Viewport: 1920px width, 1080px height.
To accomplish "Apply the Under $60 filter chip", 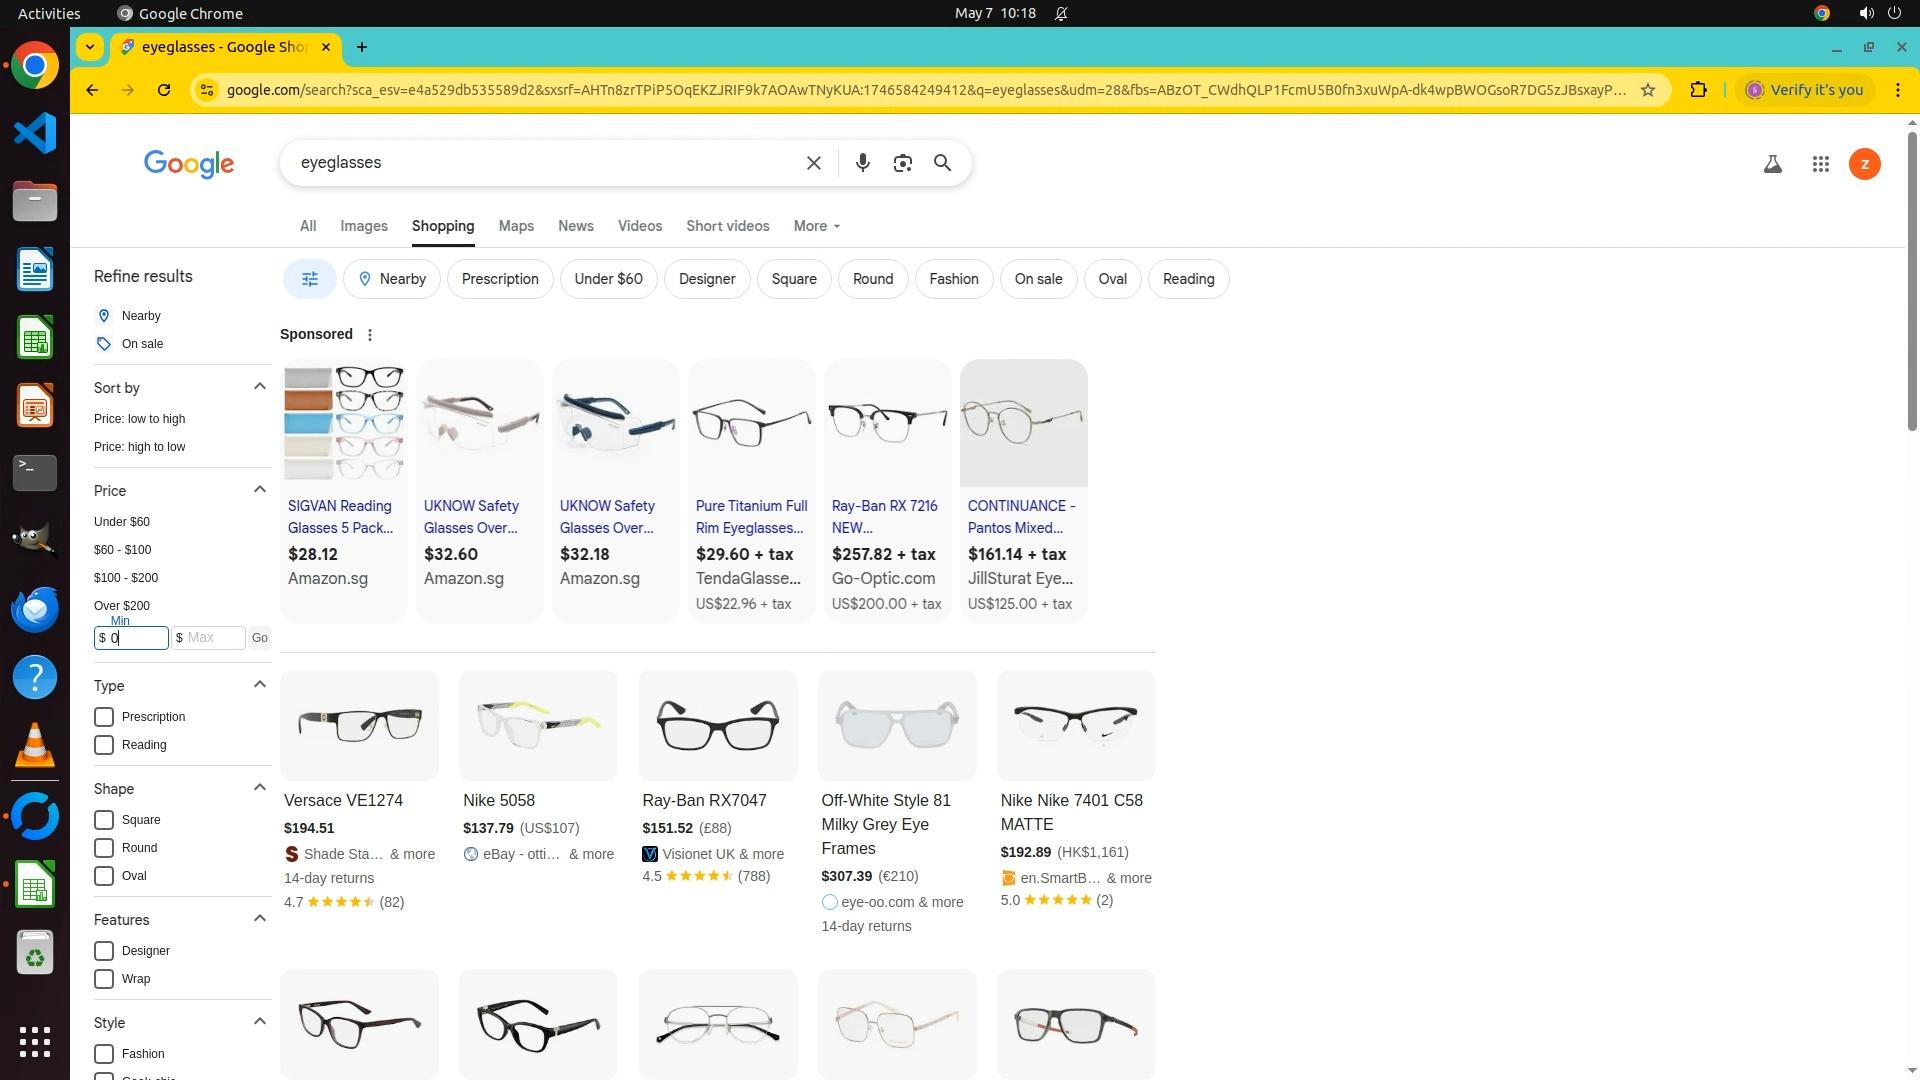I will [x=608, y=279].
